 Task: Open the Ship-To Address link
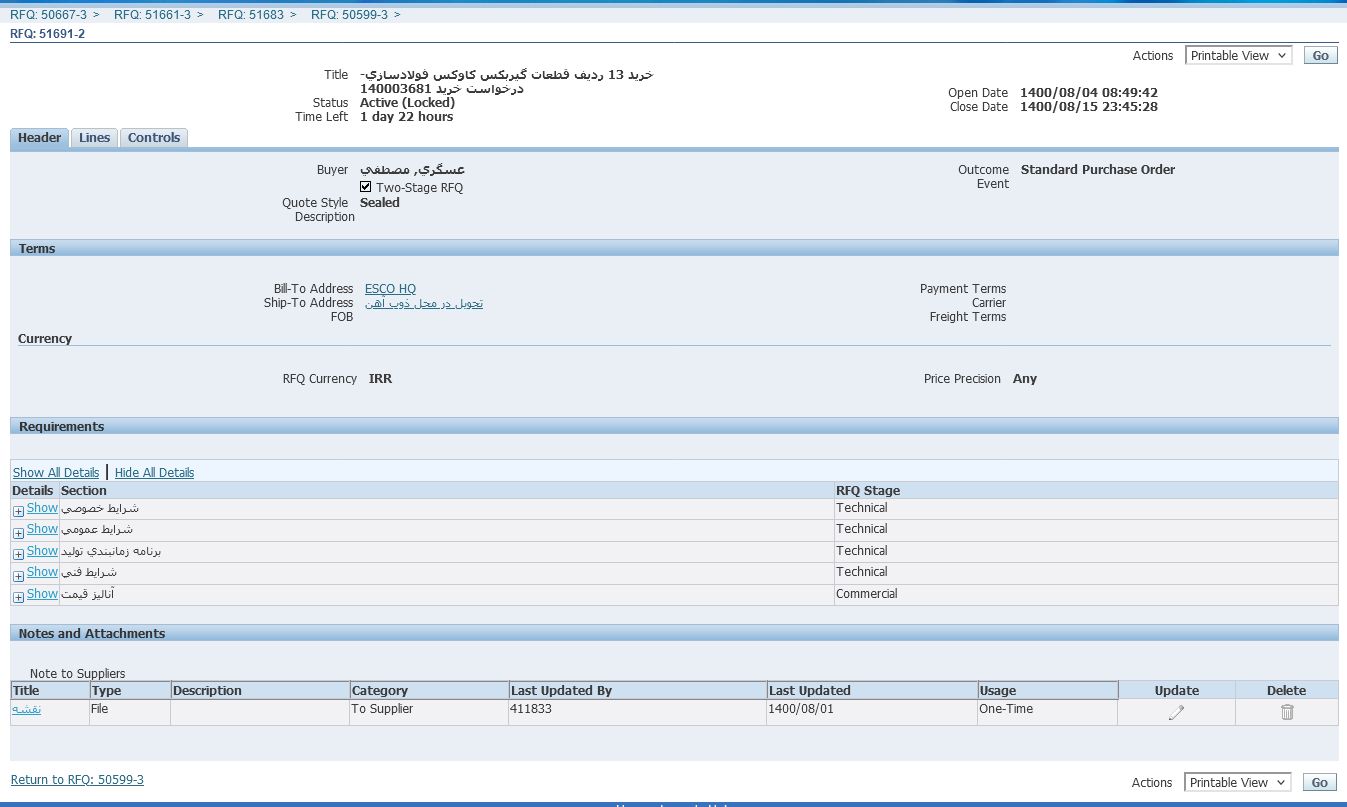coord(424,303)
